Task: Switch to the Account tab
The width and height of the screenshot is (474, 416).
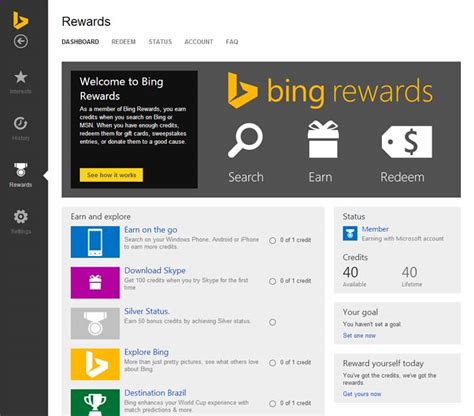Action: [x=199, y=42]
